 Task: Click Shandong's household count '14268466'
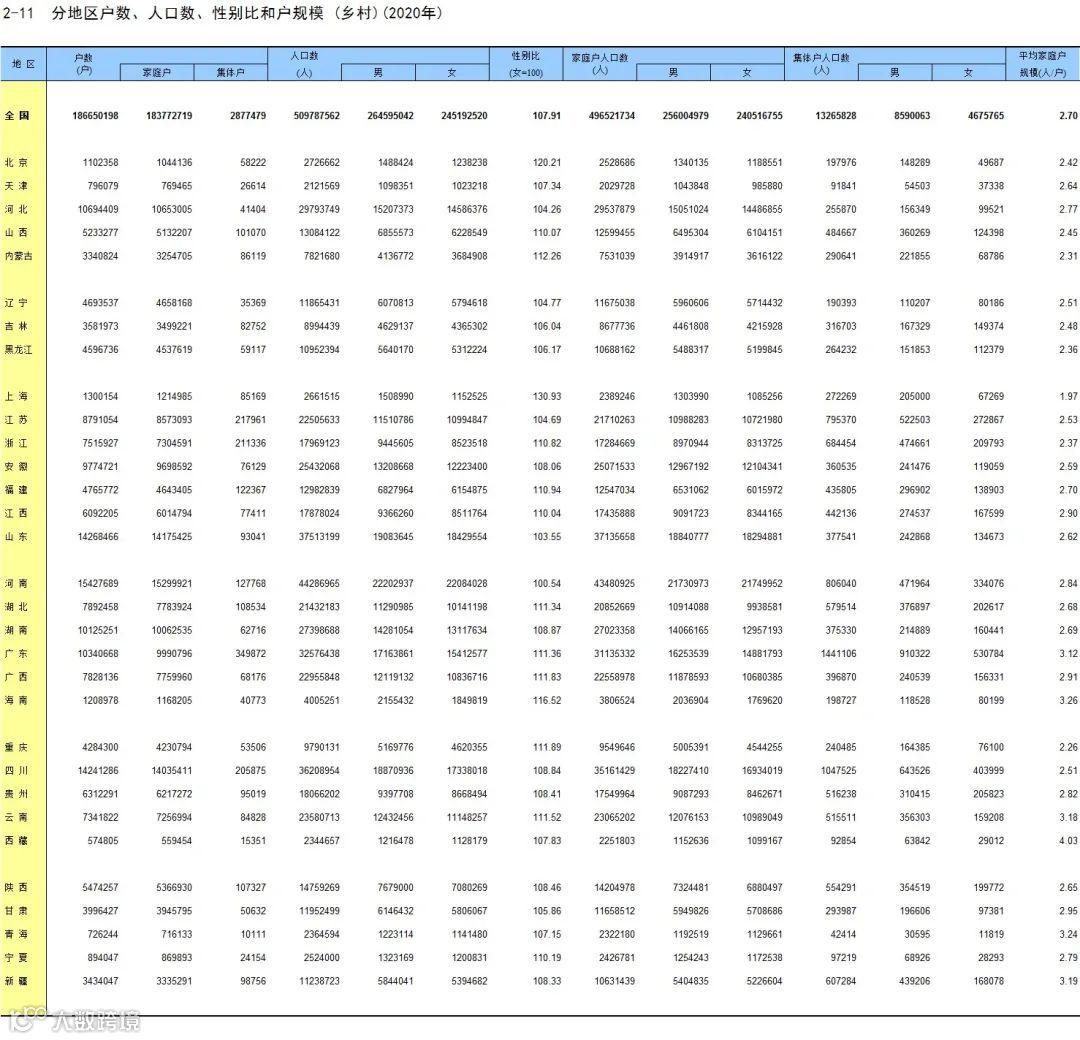coord(98,537)
